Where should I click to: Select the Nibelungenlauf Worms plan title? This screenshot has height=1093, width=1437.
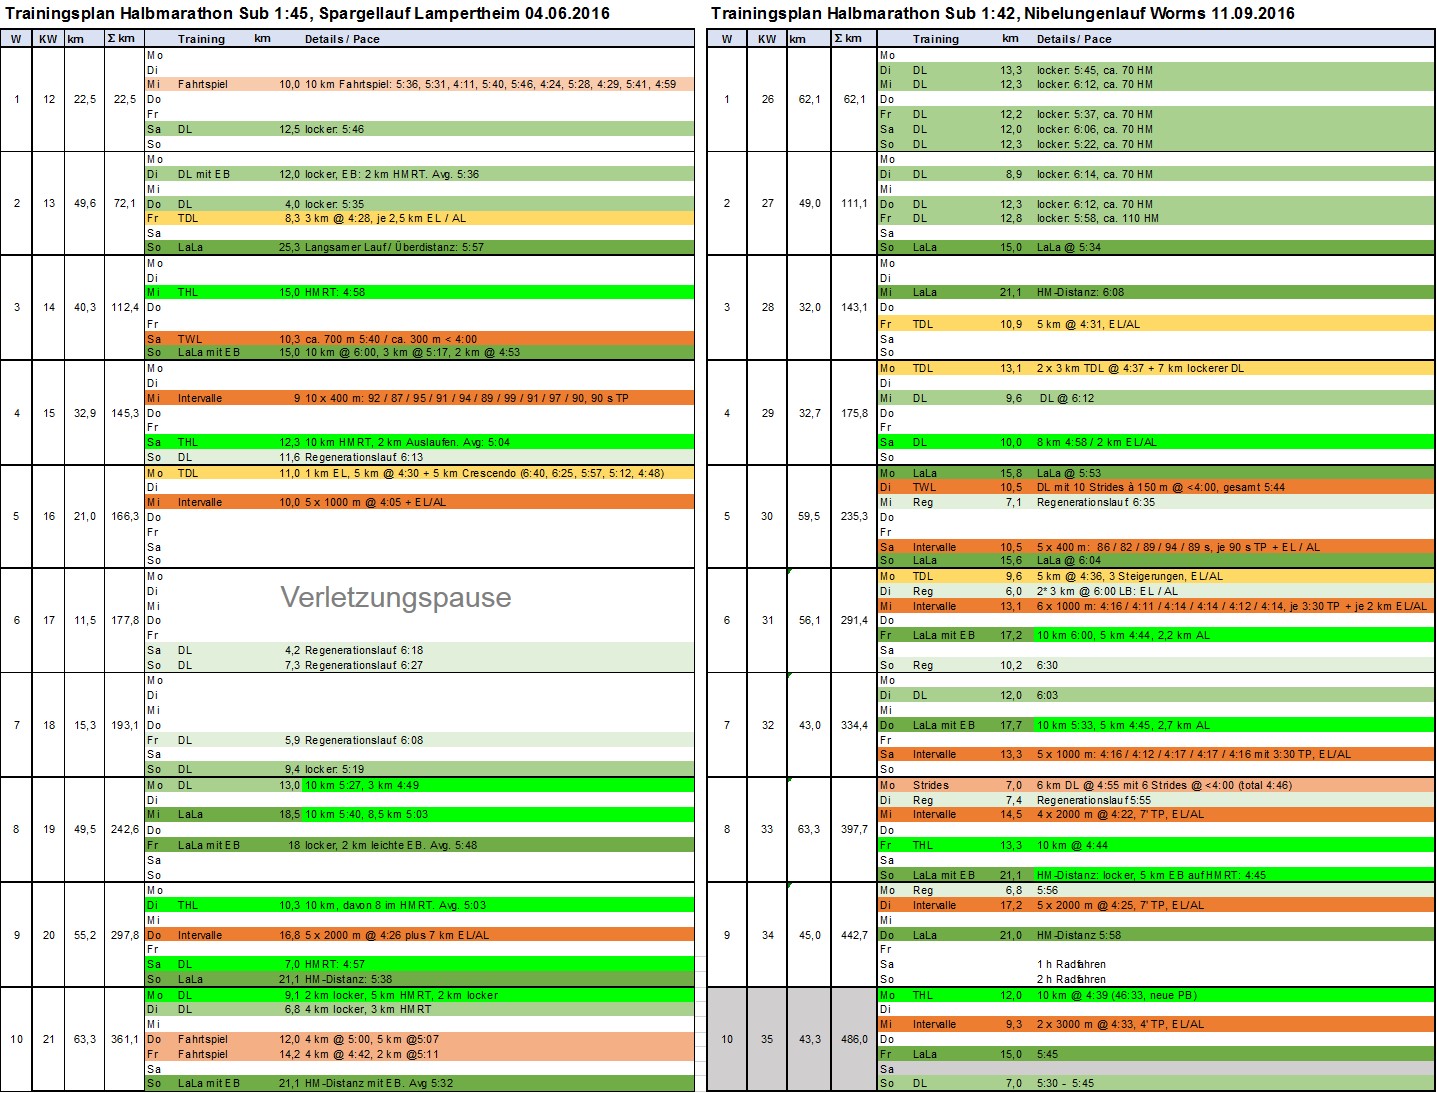coord(1002,13)
